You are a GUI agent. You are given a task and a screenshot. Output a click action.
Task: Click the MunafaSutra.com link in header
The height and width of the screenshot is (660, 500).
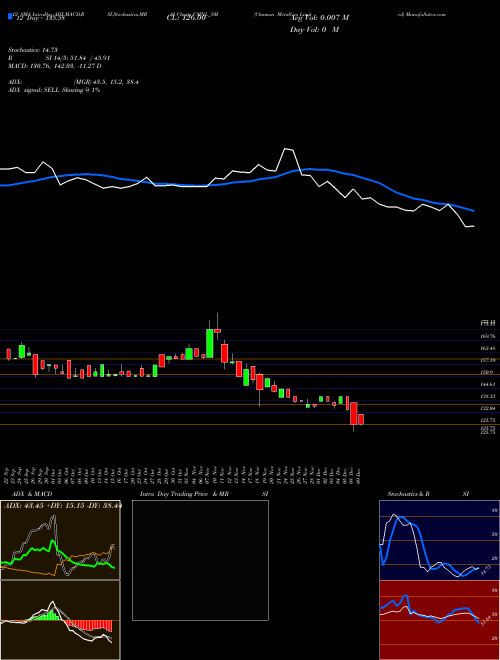click(x=424, y=14)
